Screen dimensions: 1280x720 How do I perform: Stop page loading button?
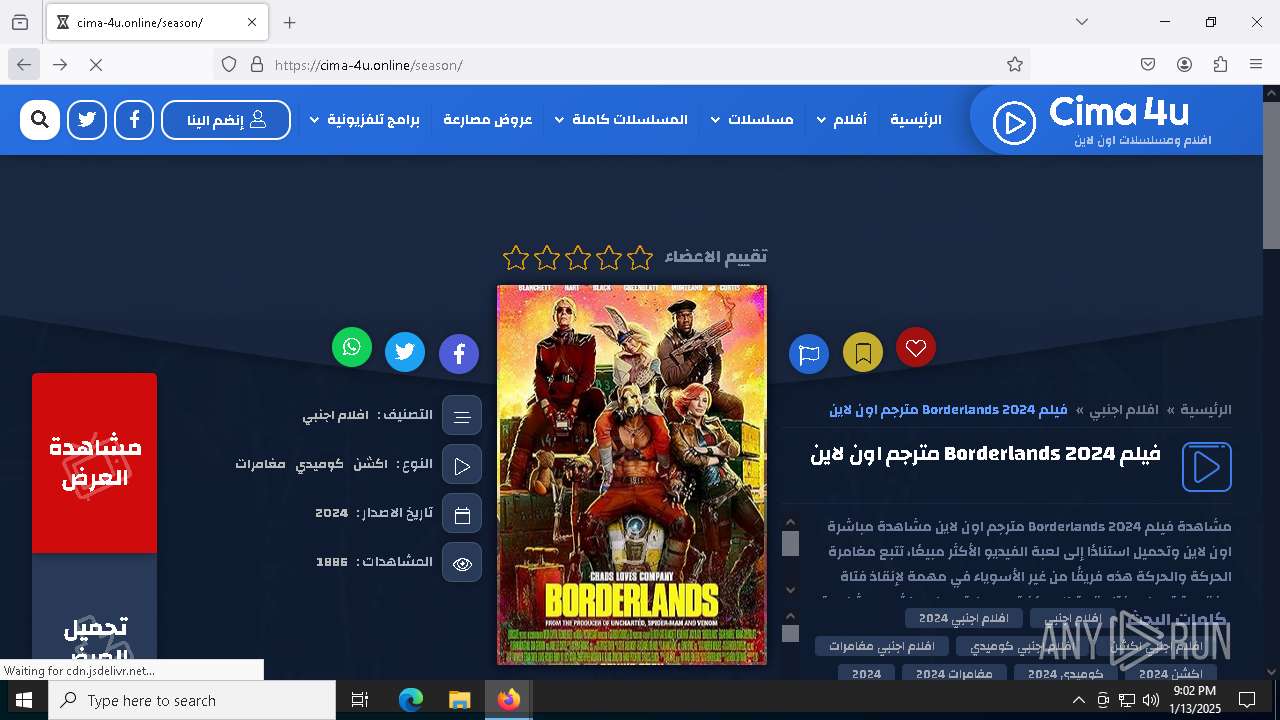click(x=96, y=65)
